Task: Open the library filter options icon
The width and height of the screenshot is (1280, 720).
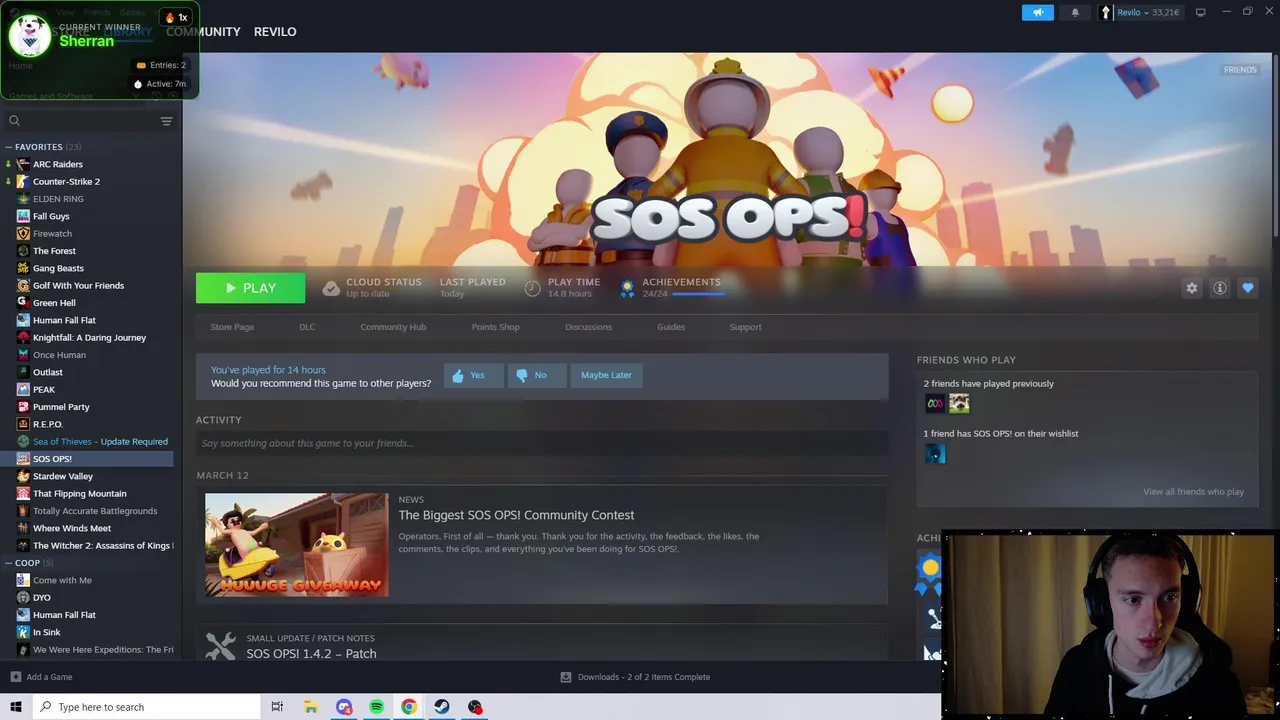Action: tap(166, 121)
